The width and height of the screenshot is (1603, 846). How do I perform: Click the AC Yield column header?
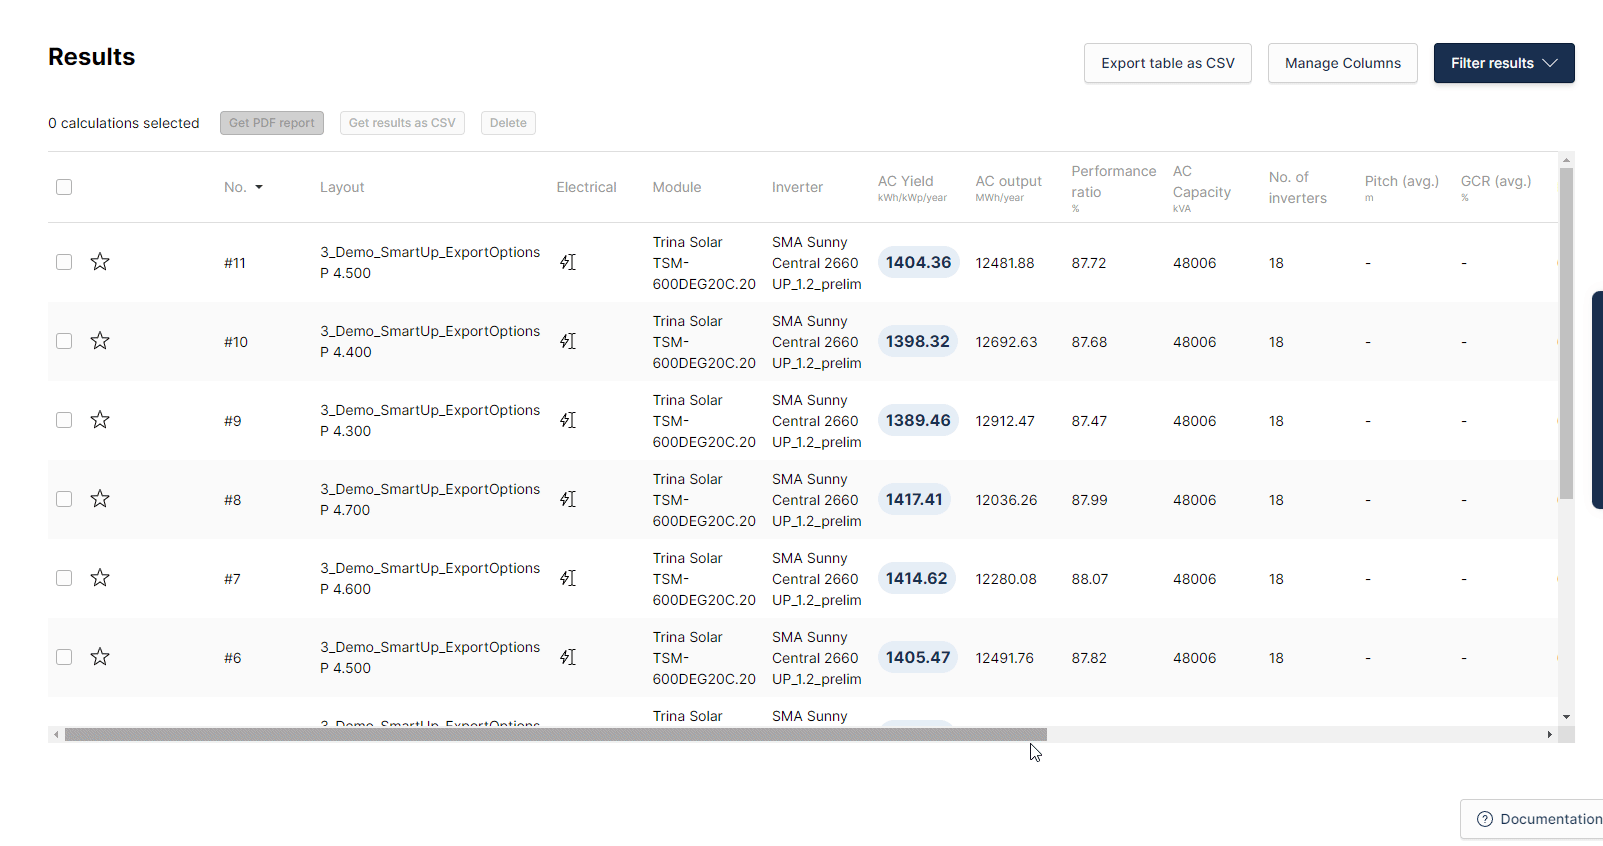(x=905, y=181)
